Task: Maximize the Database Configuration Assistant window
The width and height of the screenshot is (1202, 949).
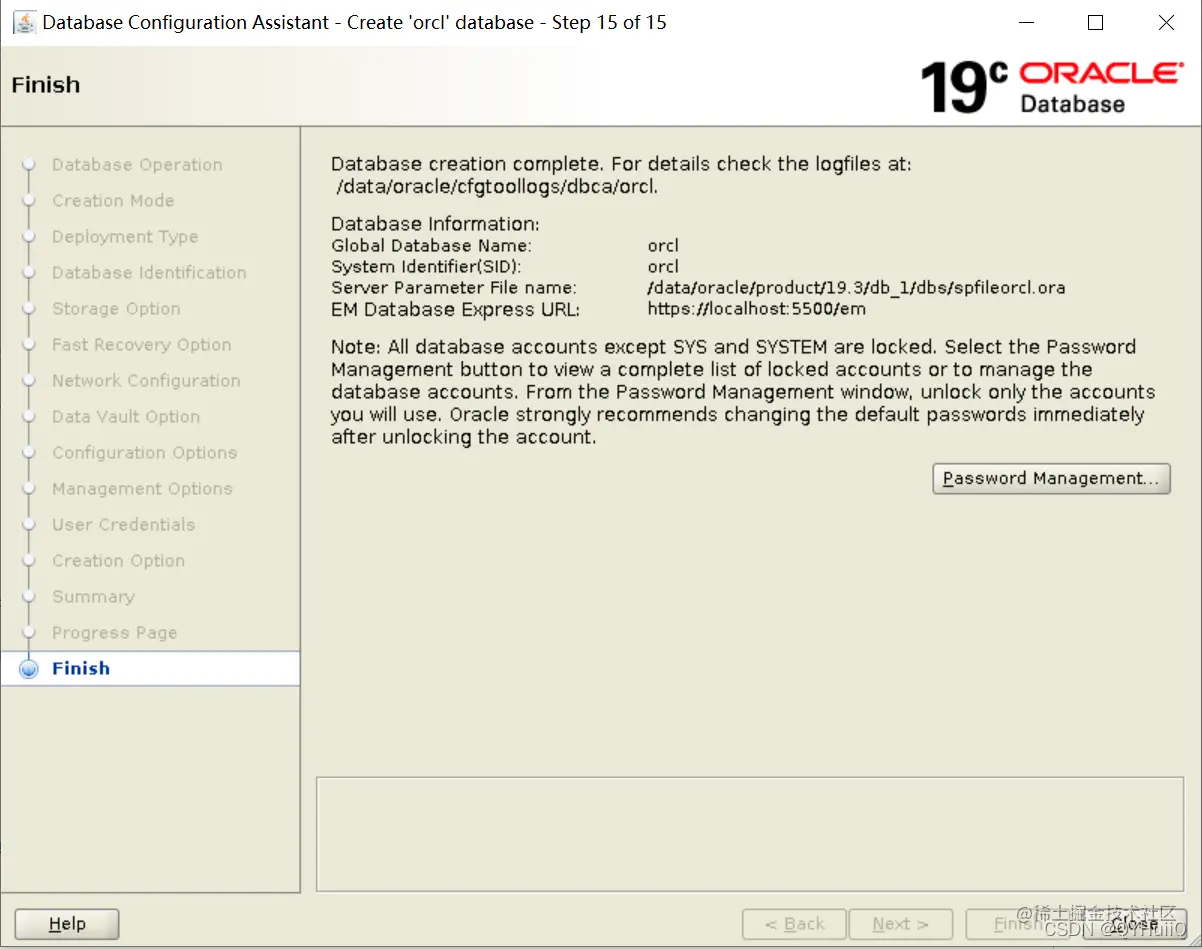Action: 1095,22
